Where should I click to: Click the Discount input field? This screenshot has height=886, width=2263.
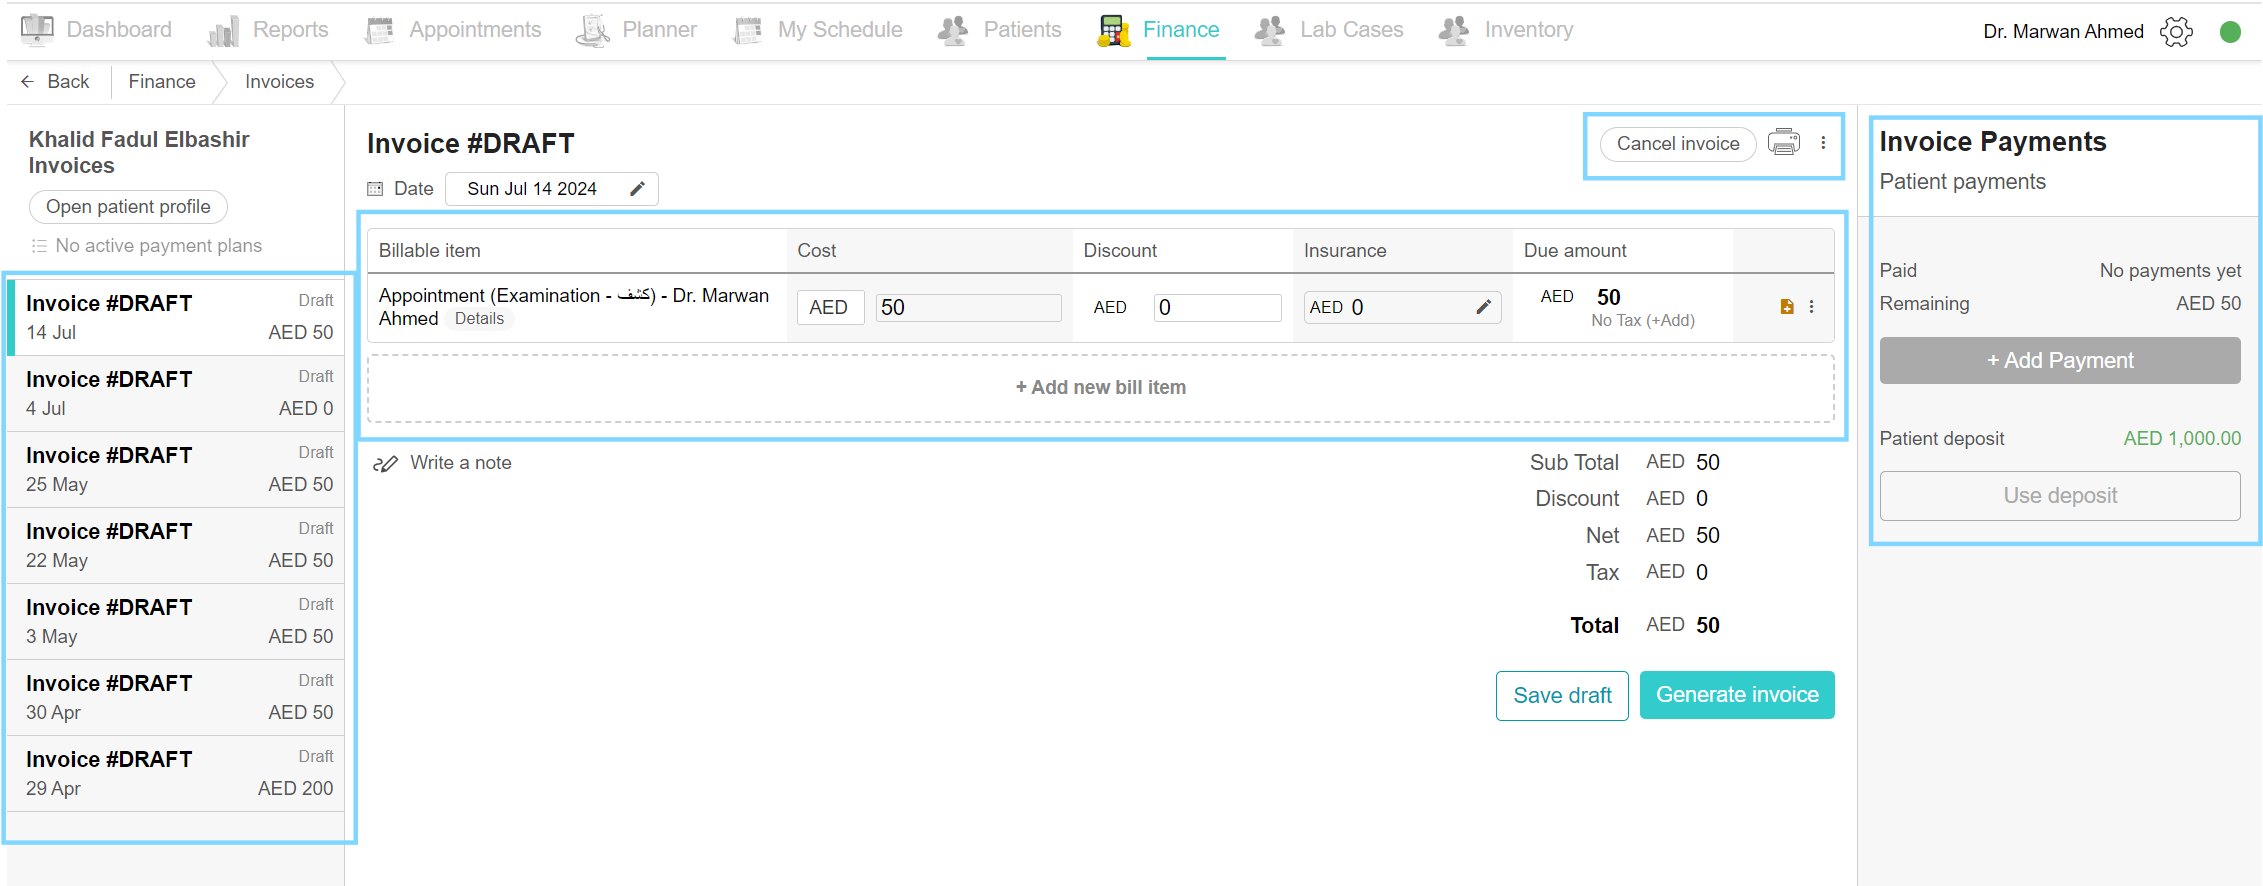click(x=1217, y=307)
